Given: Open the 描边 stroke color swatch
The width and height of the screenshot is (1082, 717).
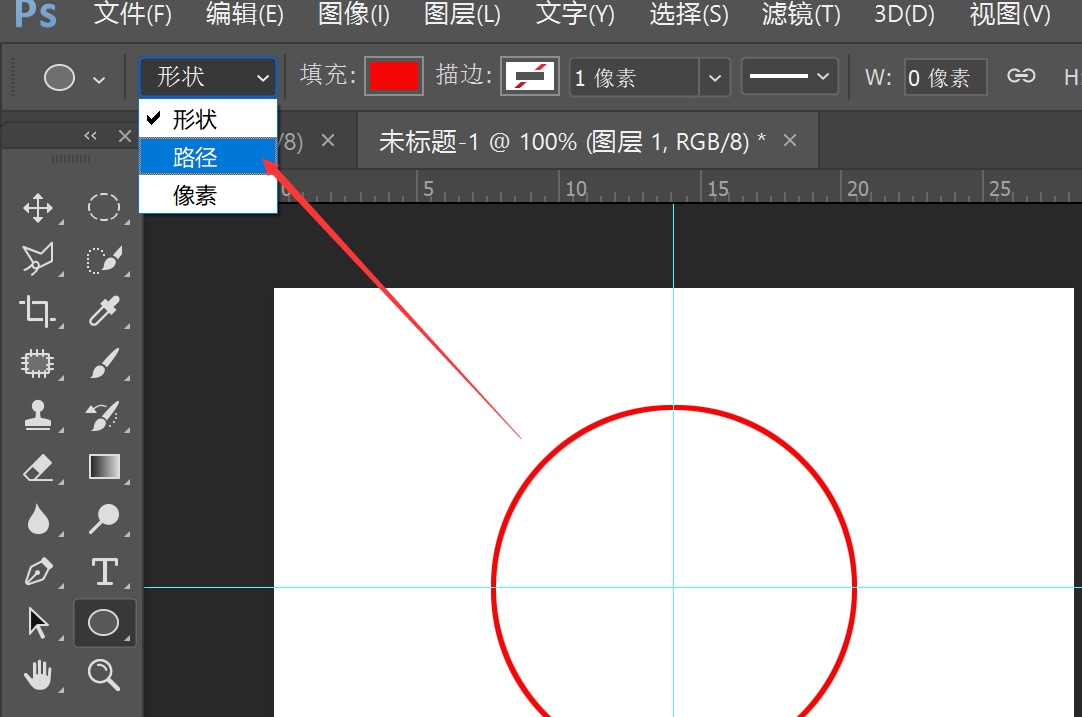Looking at the screenshot, I should pyautogui.click(x=529, y=76).
